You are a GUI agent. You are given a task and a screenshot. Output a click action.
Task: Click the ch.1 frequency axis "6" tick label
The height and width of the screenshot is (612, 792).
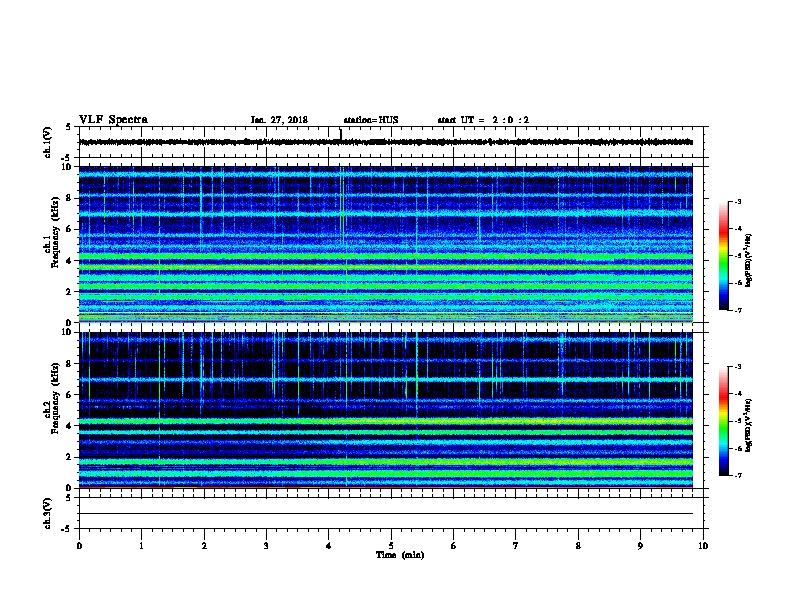(x=70, y=229)
